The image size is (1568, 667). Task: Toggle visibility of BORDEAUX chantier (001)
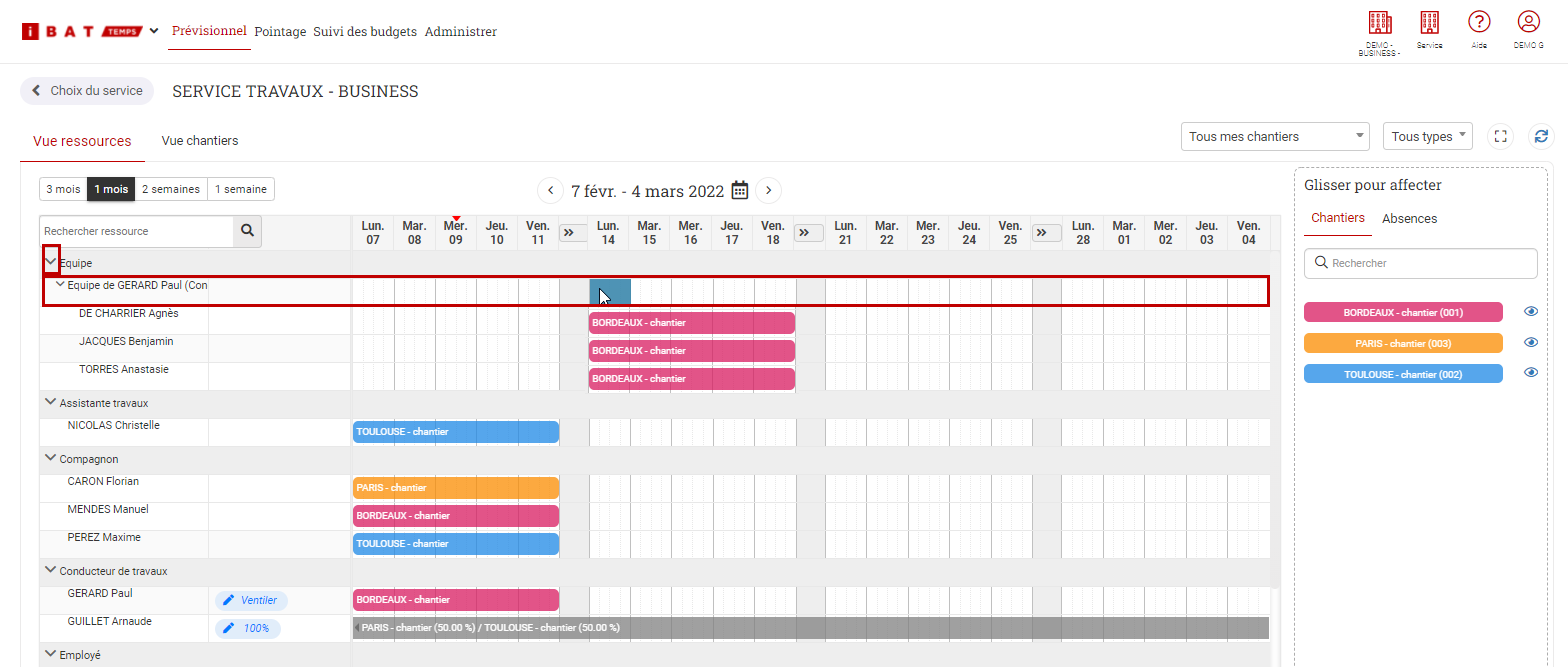(x=1530, y=312)
